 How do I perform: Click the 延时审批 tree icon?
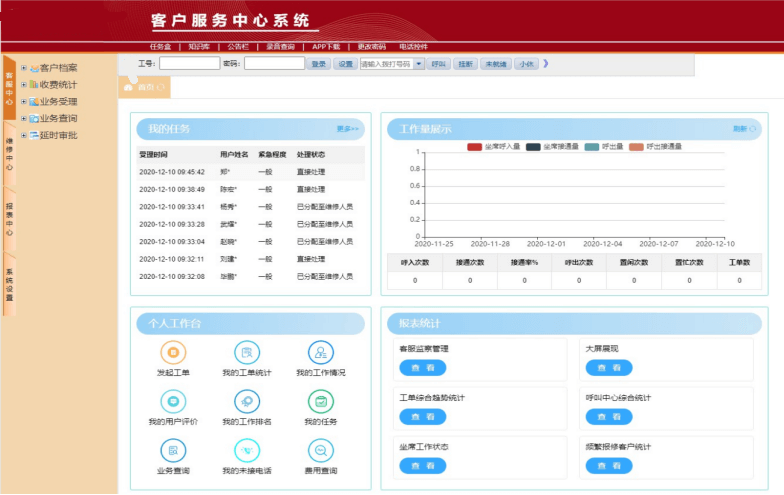(34, 135)
